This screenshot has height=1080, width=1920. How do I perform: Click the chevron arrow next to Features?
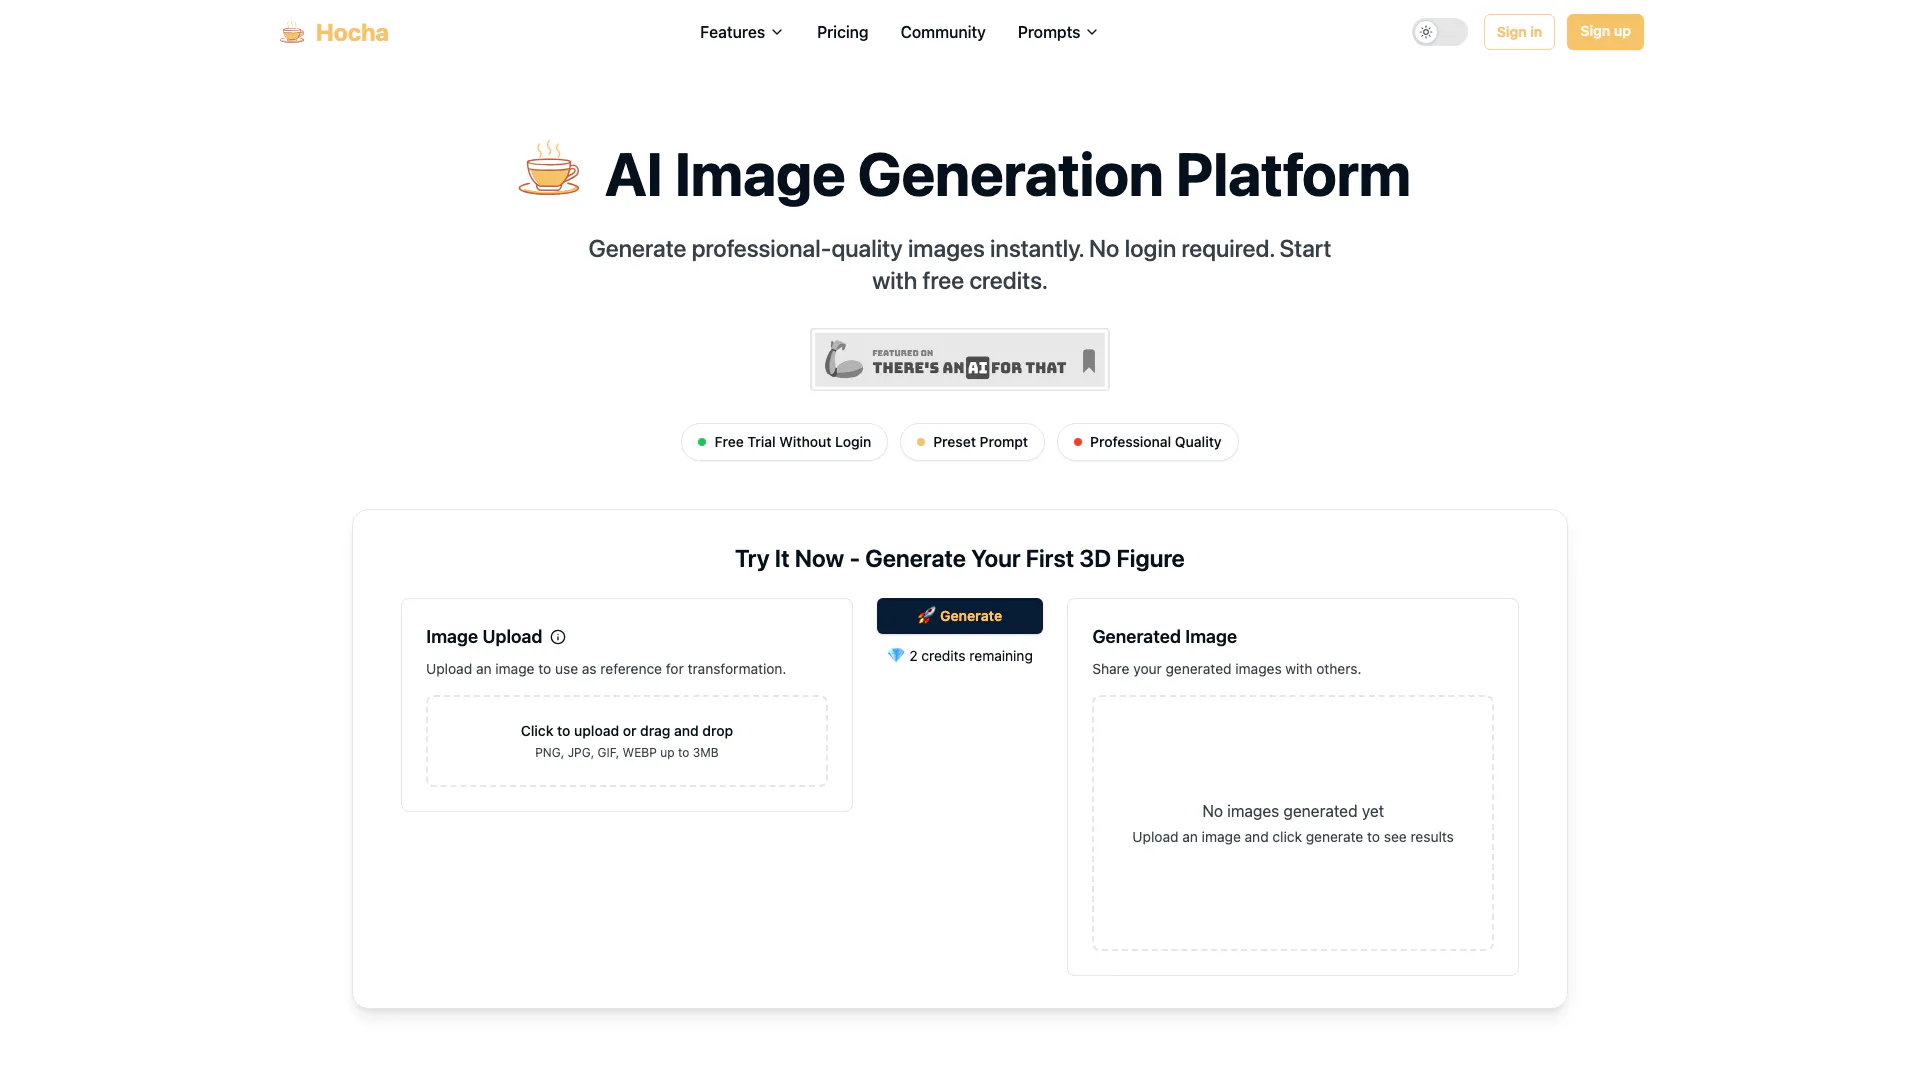point(777,32)
